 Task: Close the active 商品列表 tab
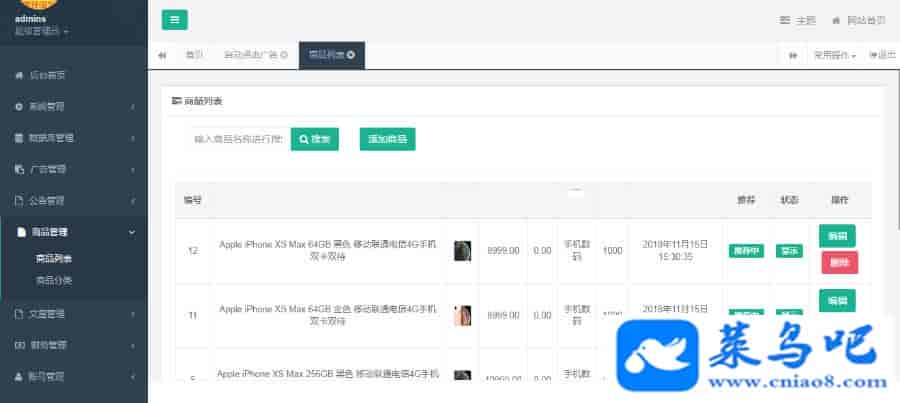(x=351, y=55)
